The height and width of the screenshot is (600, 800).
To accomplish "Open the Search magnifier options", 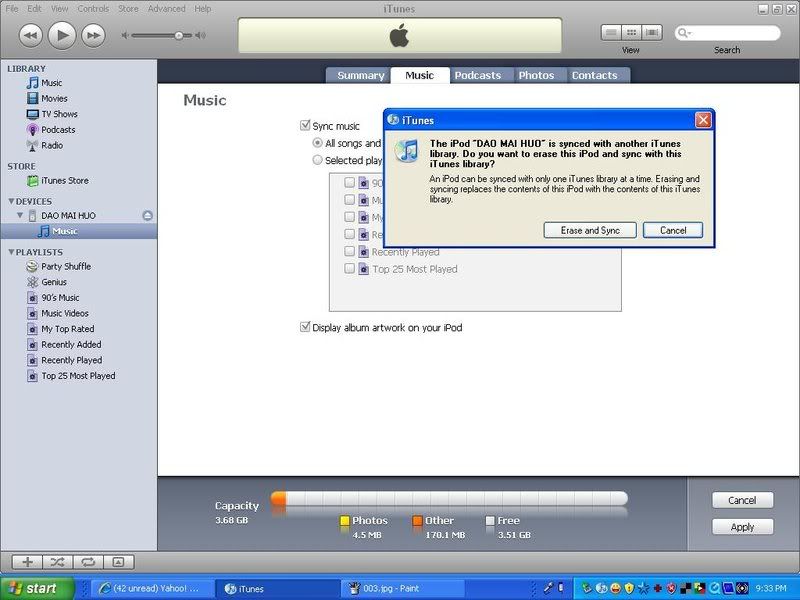I will pyautogui.click(x=684, y=33).
